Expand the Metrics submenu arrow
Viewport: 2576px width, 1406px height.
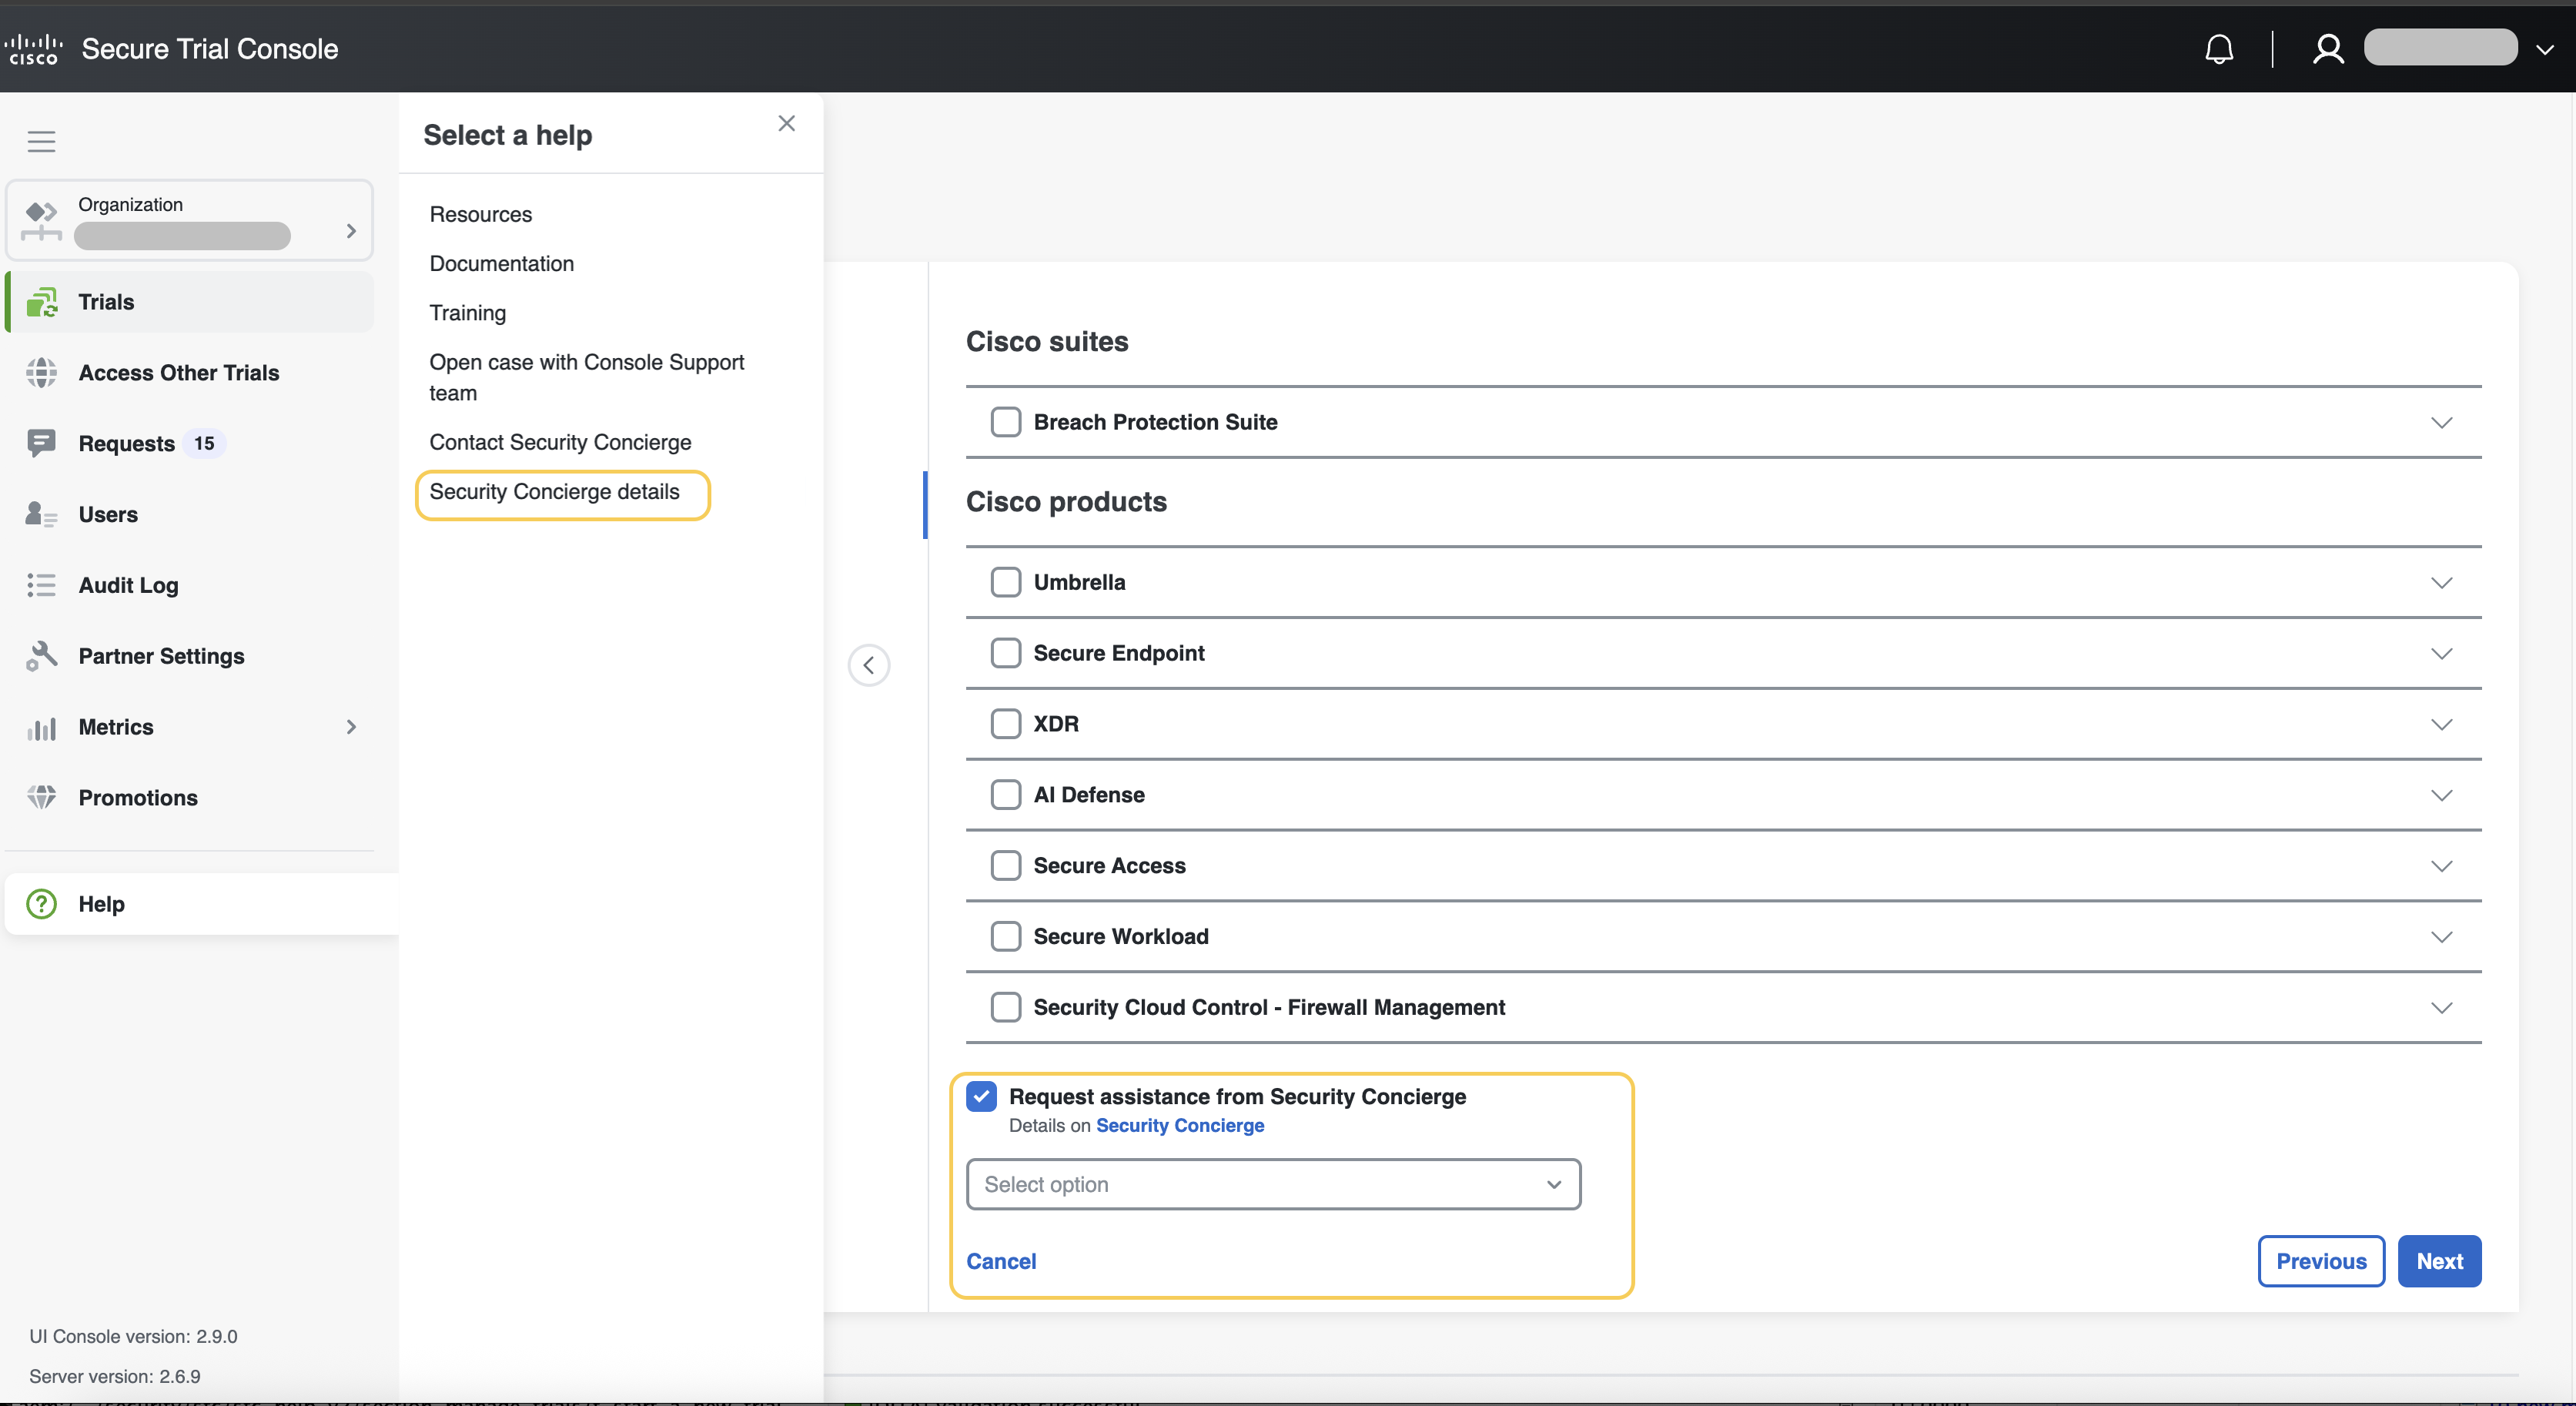351,727
